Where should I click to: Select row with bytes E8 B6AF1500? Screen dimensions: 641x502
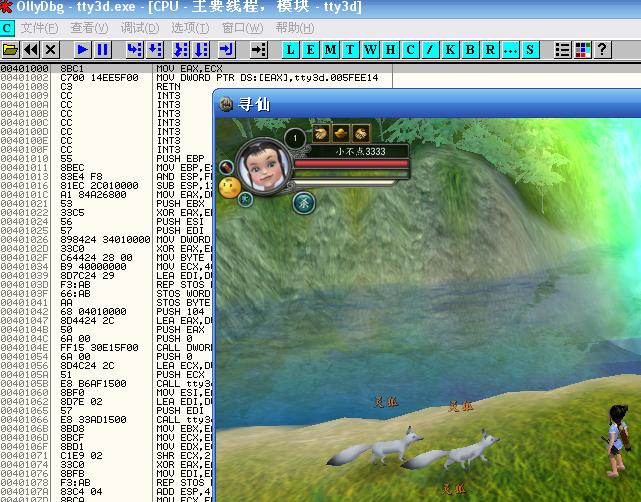pos(106,383)
